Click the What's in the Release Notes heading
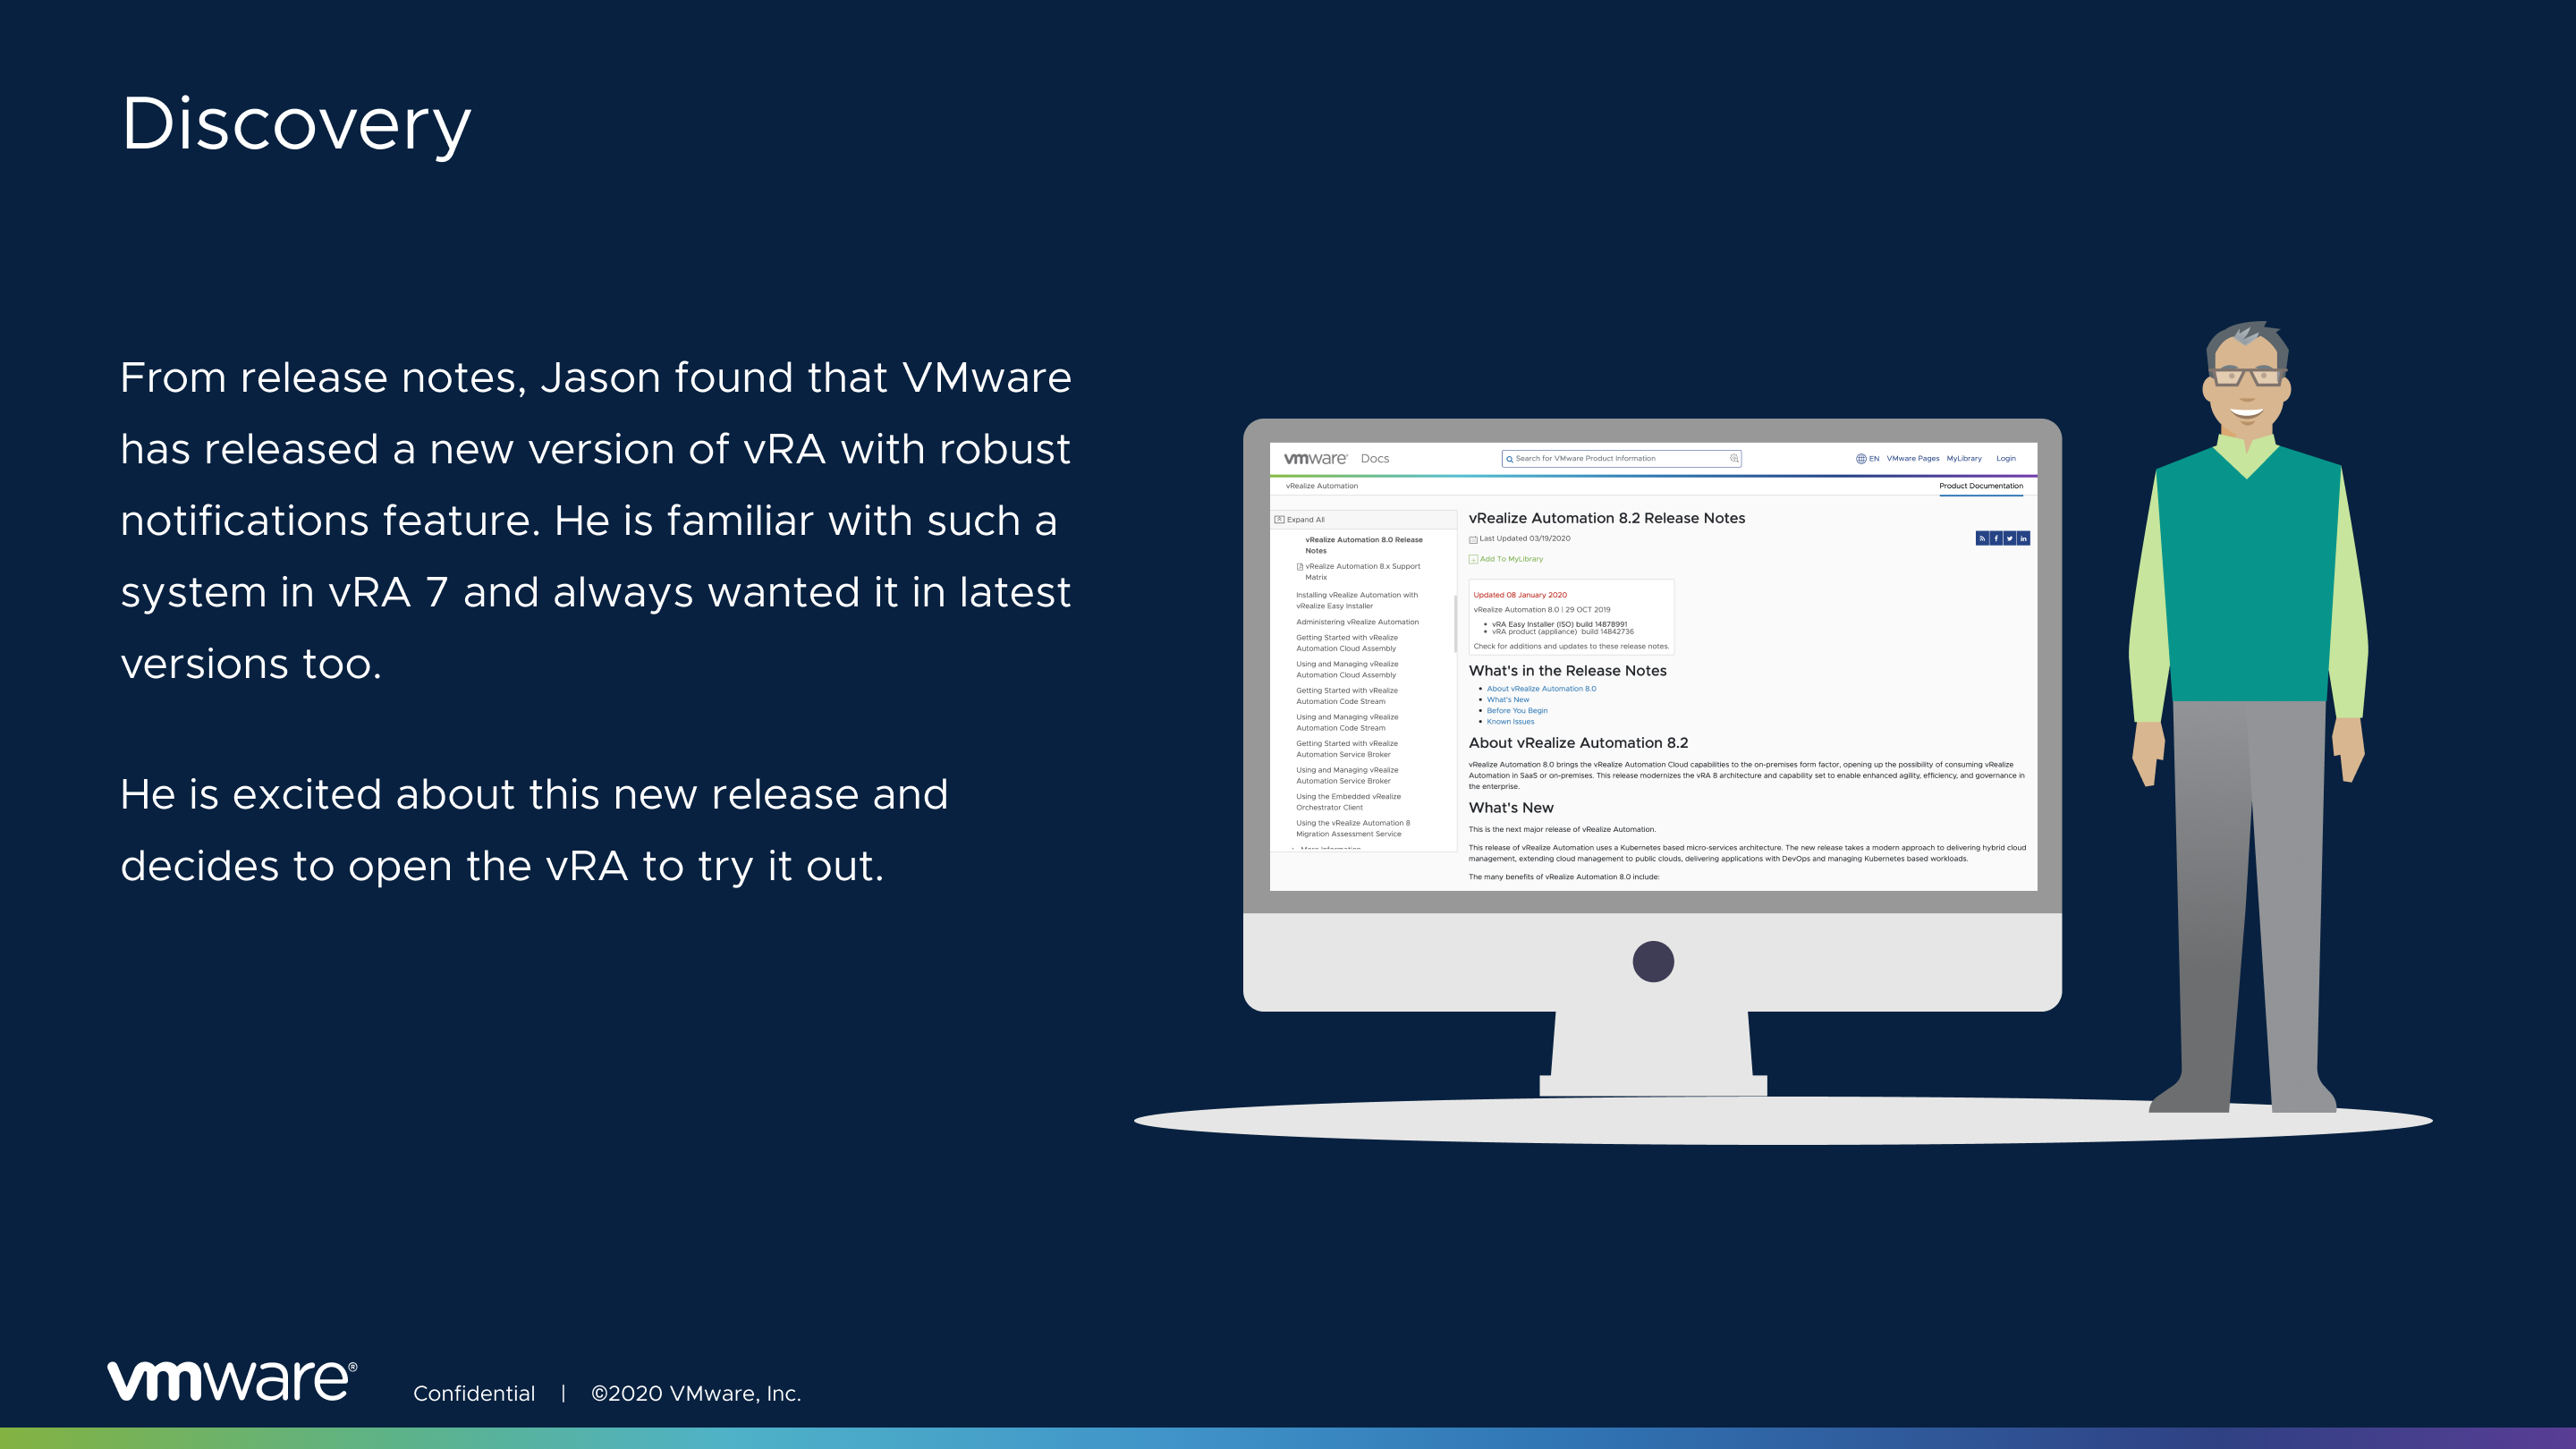Viewport: 2576px width, 1449px height. coord(1567,671)
